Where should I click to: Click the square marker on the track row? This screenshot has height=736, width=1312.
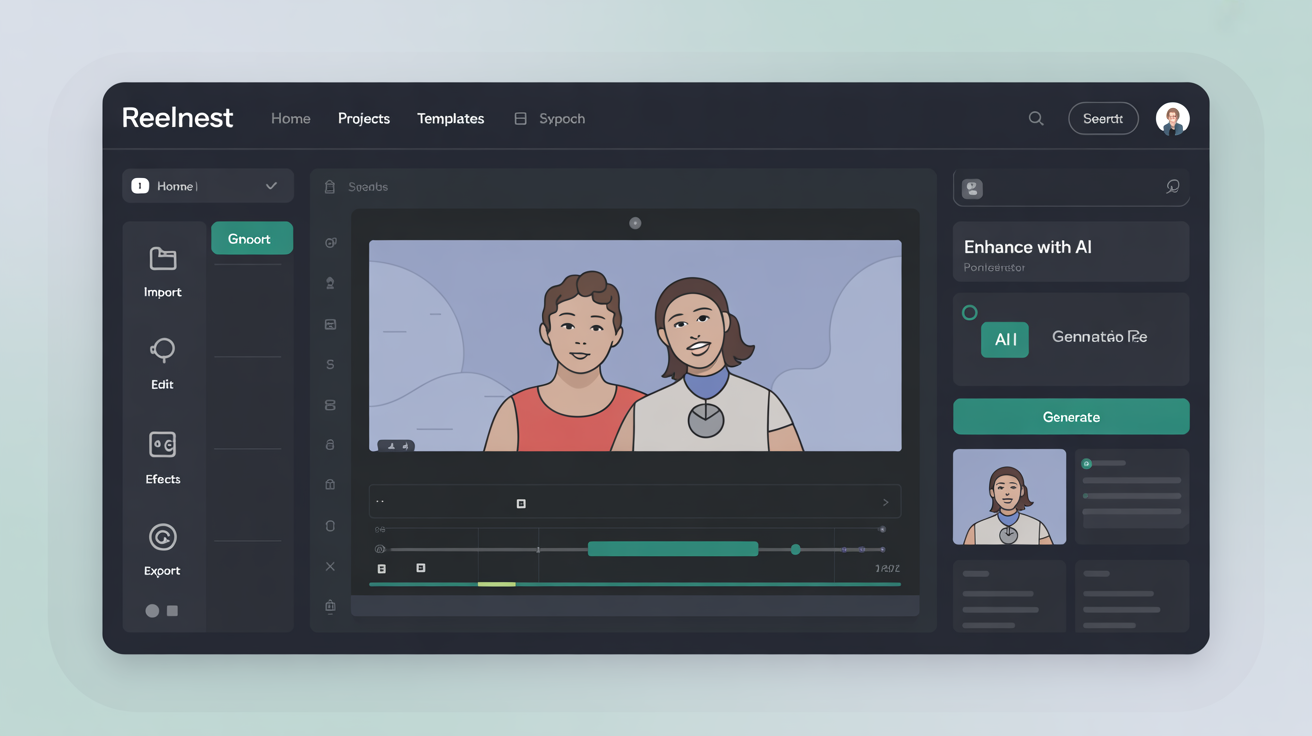tap(521, 503)
